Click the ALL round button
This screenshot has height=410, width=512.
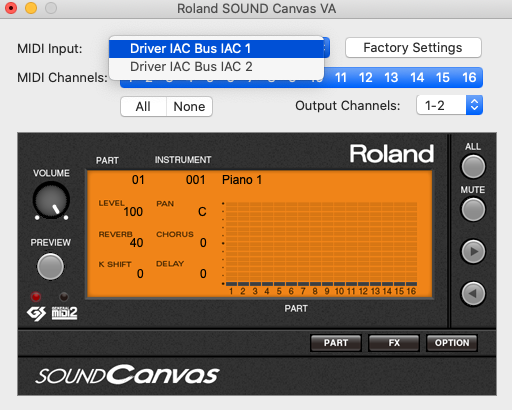473,167
